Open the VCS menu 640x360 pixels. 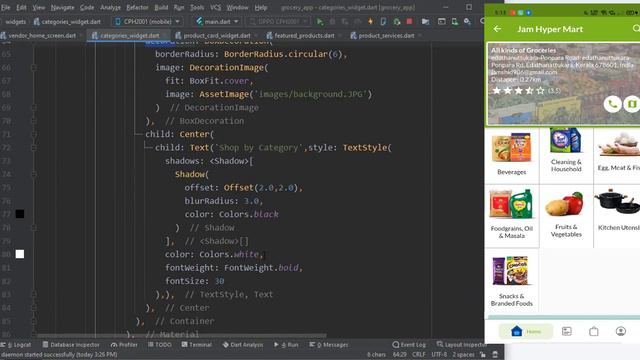coord(215,7)
